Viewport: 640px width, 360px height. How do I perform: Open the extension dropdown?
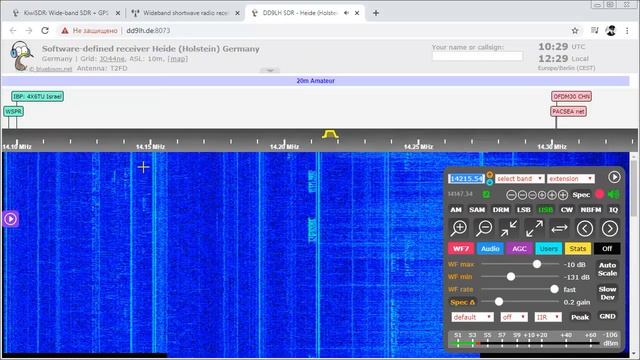click(x=571, y=179)
